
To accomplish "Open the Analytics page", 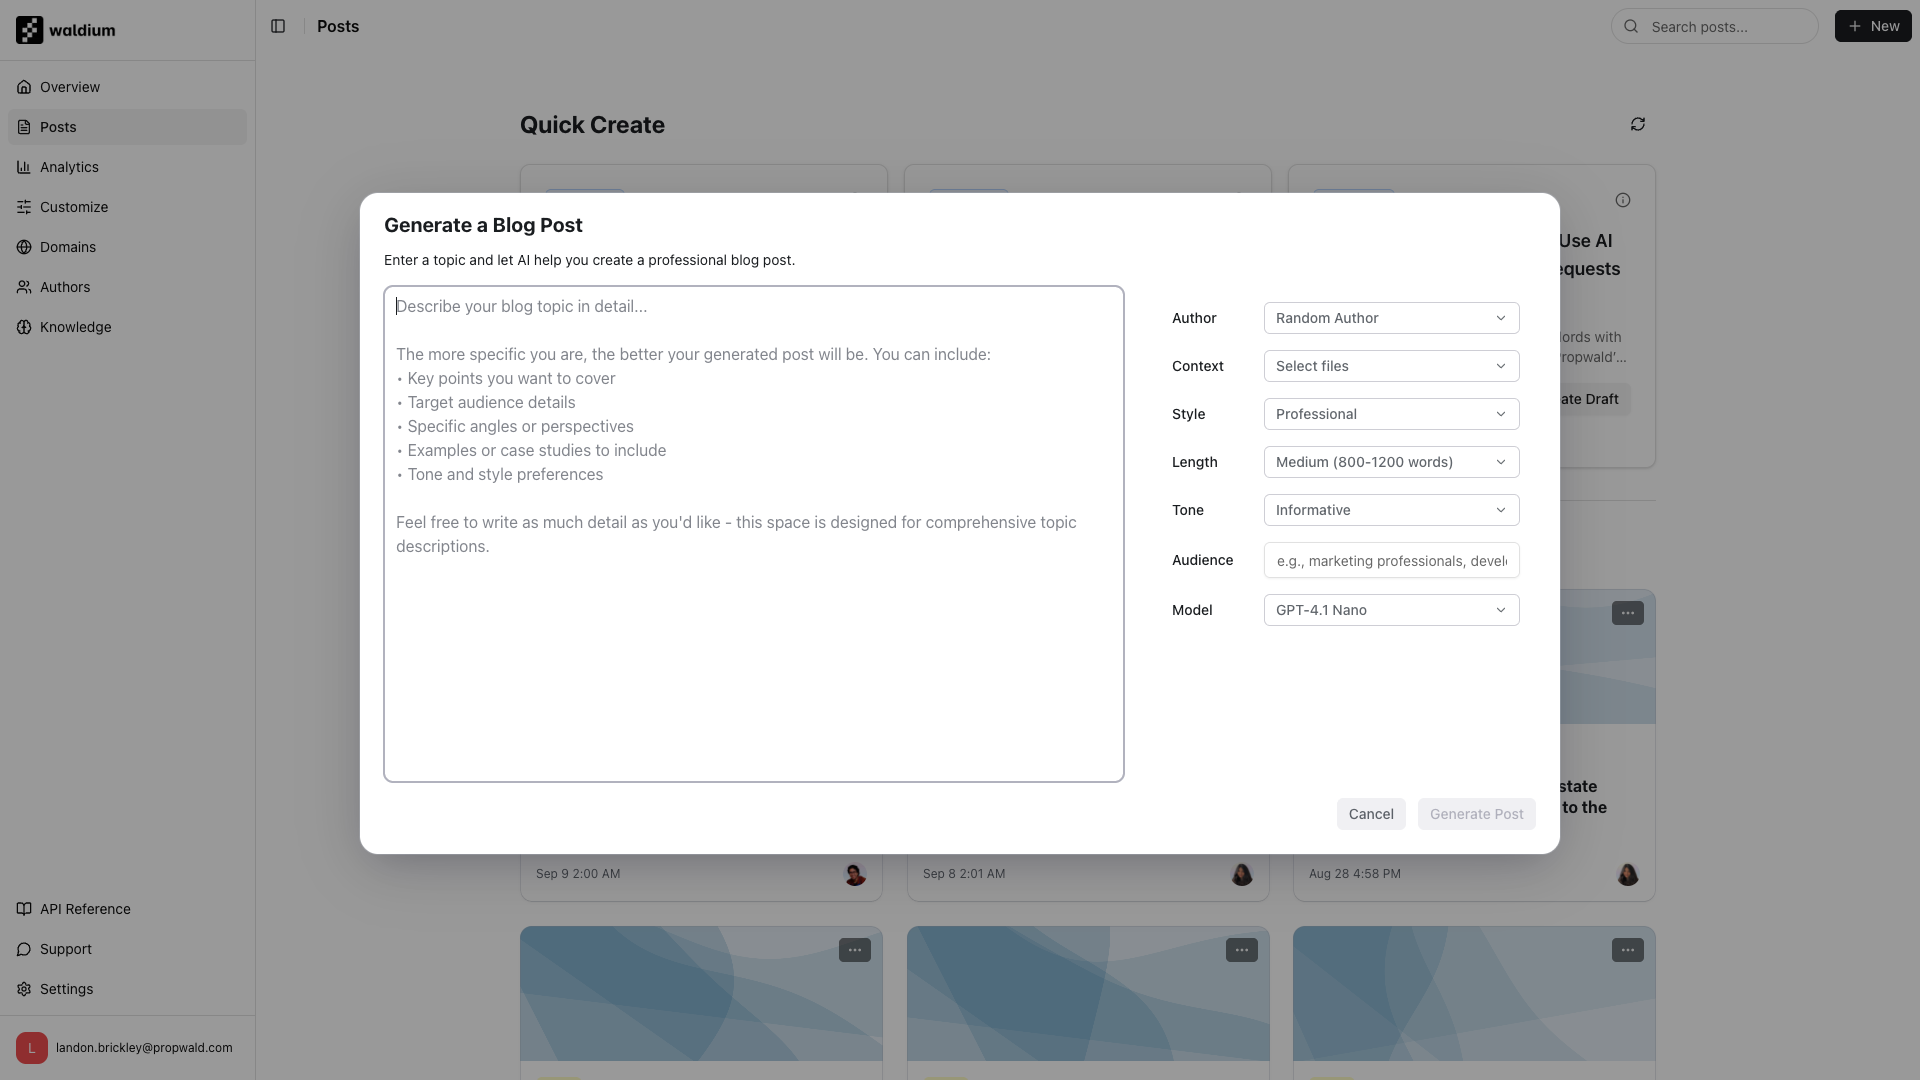I will [69, 167].
